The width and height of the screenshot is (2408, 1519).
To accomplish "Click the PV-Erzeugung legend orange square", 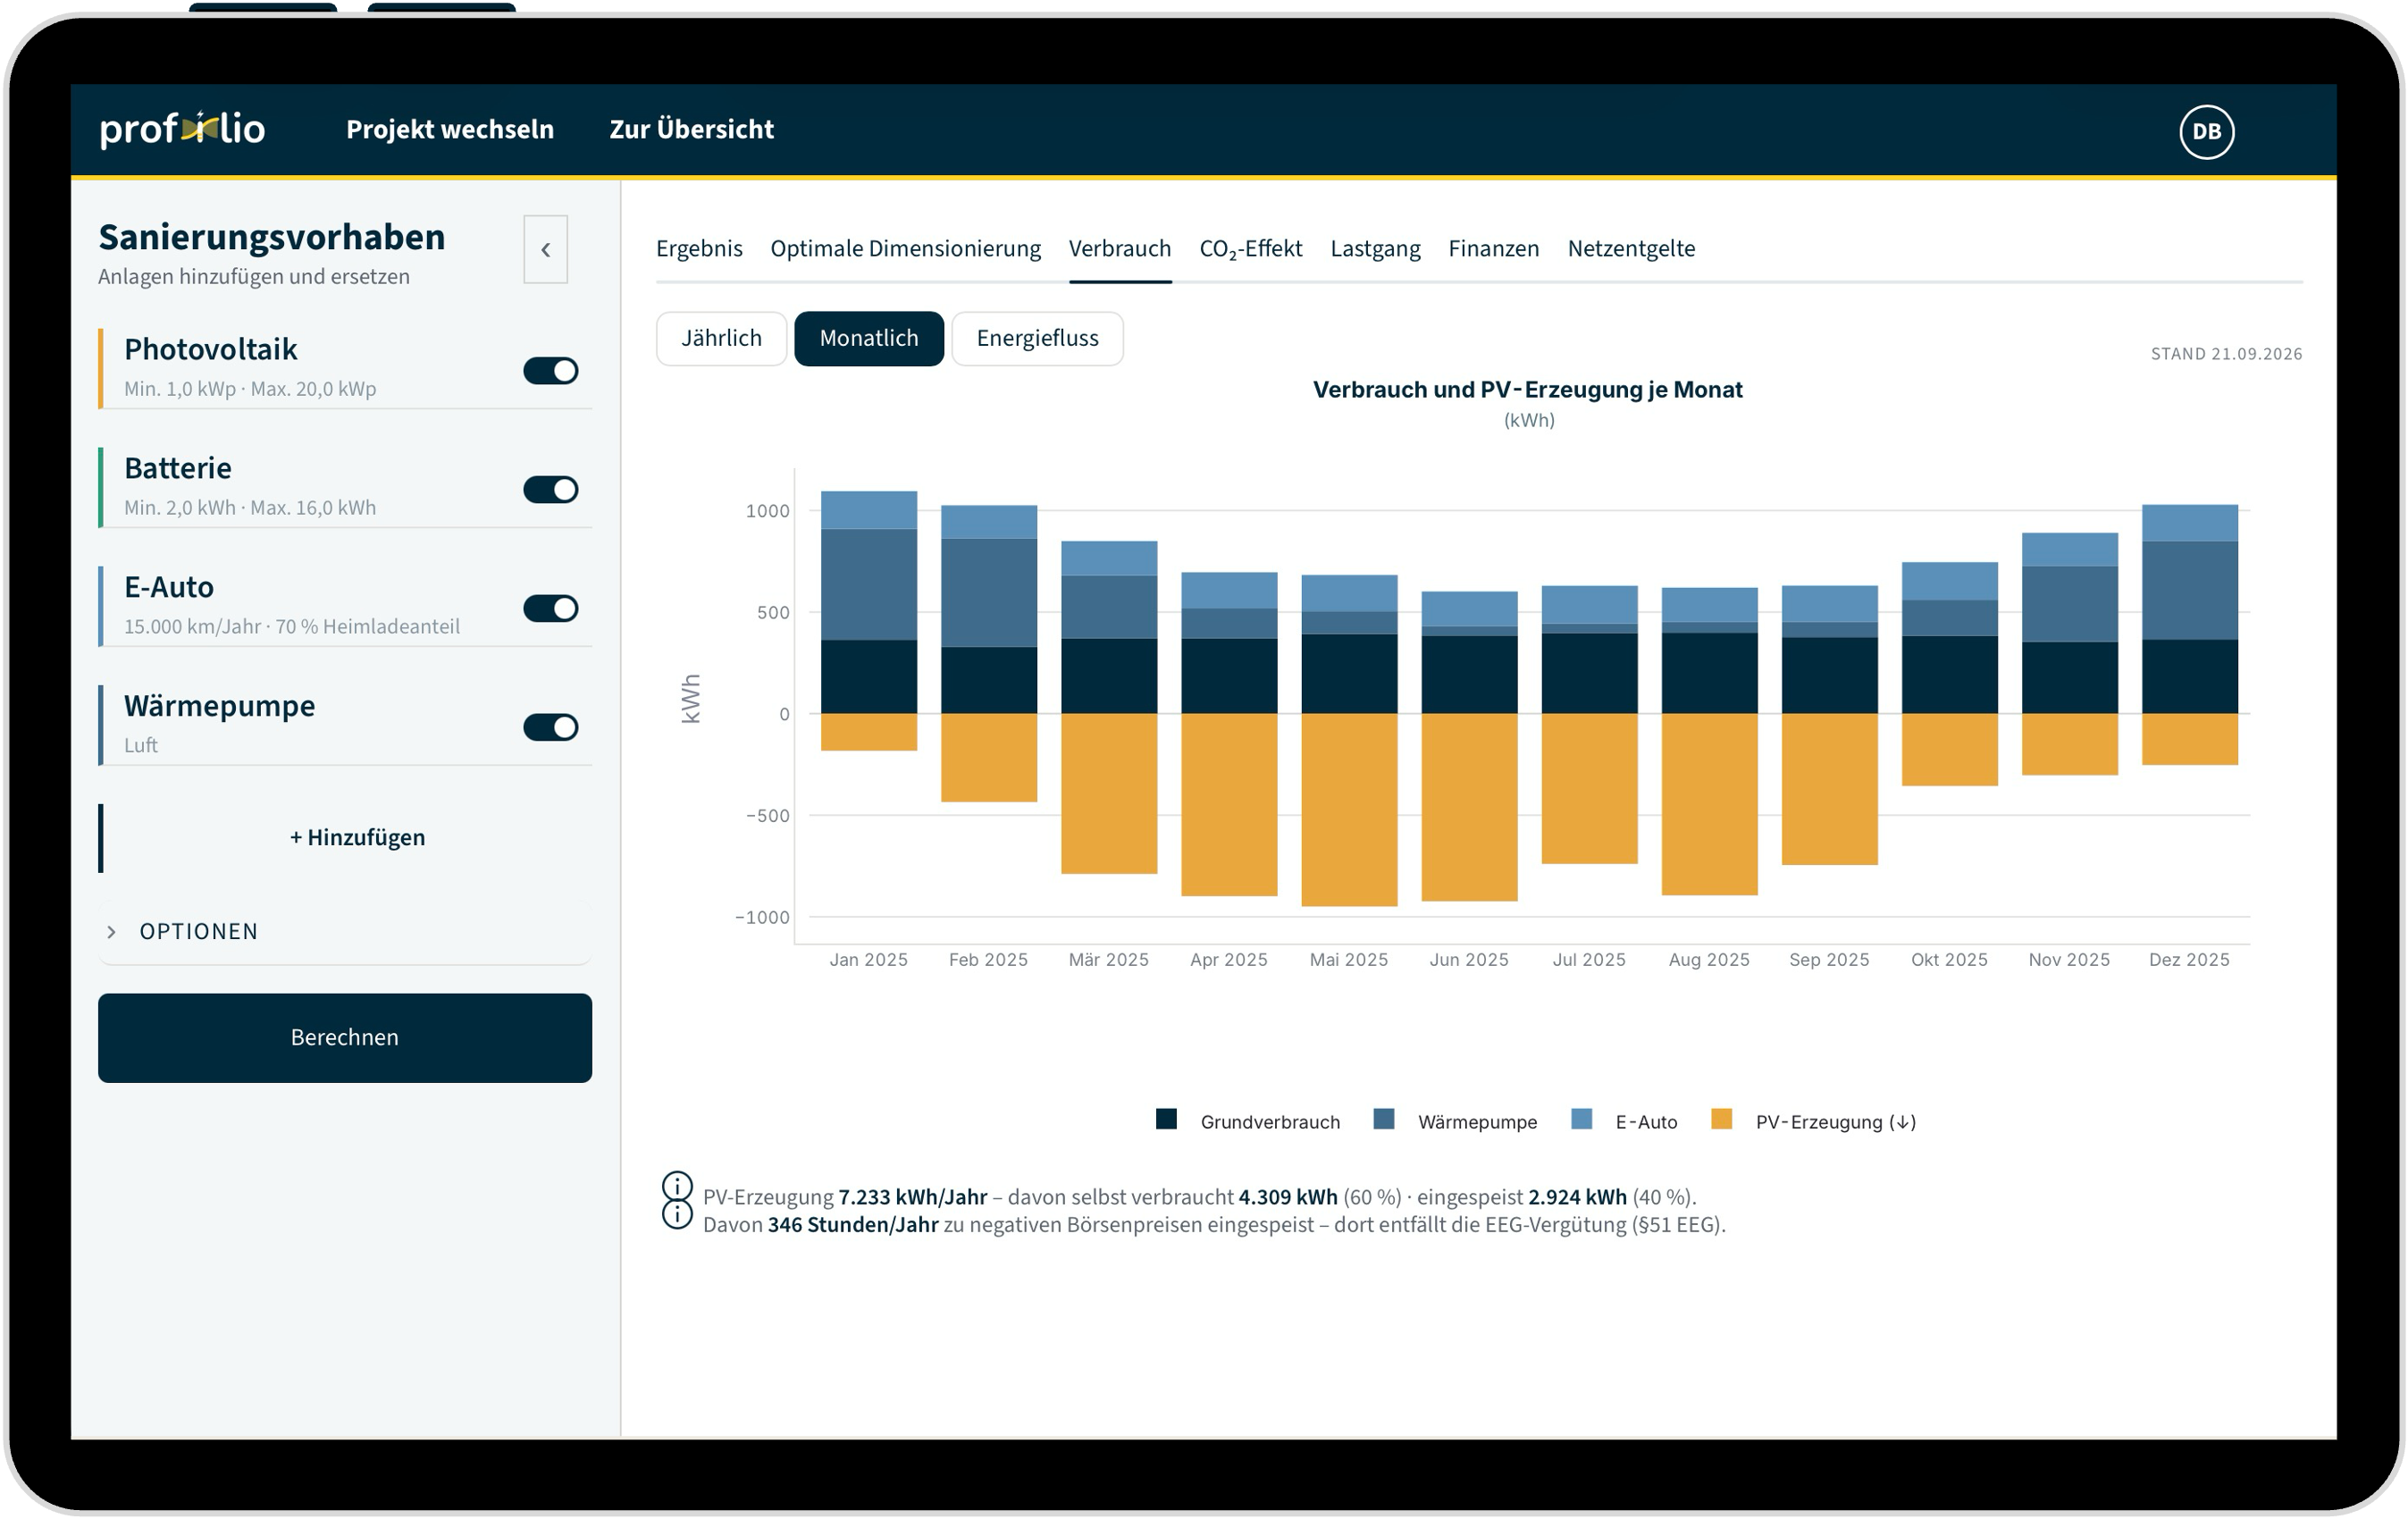I will 1721,1119.
